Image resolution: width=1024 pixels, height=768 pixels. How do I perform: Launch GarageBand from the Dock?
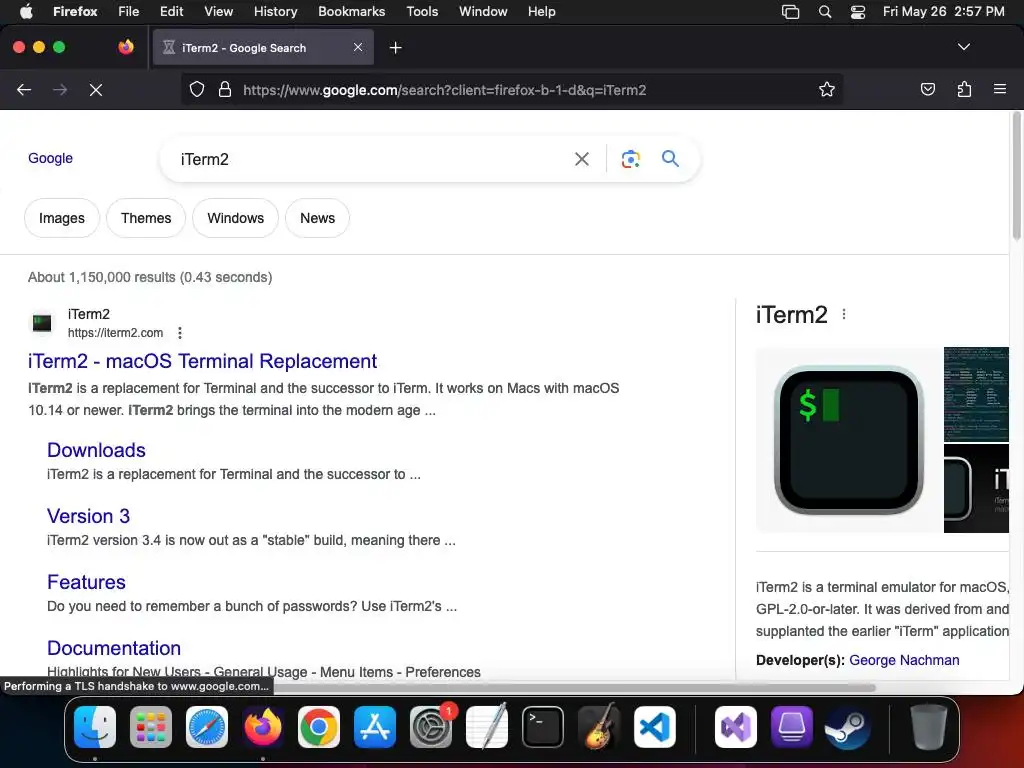599,727
